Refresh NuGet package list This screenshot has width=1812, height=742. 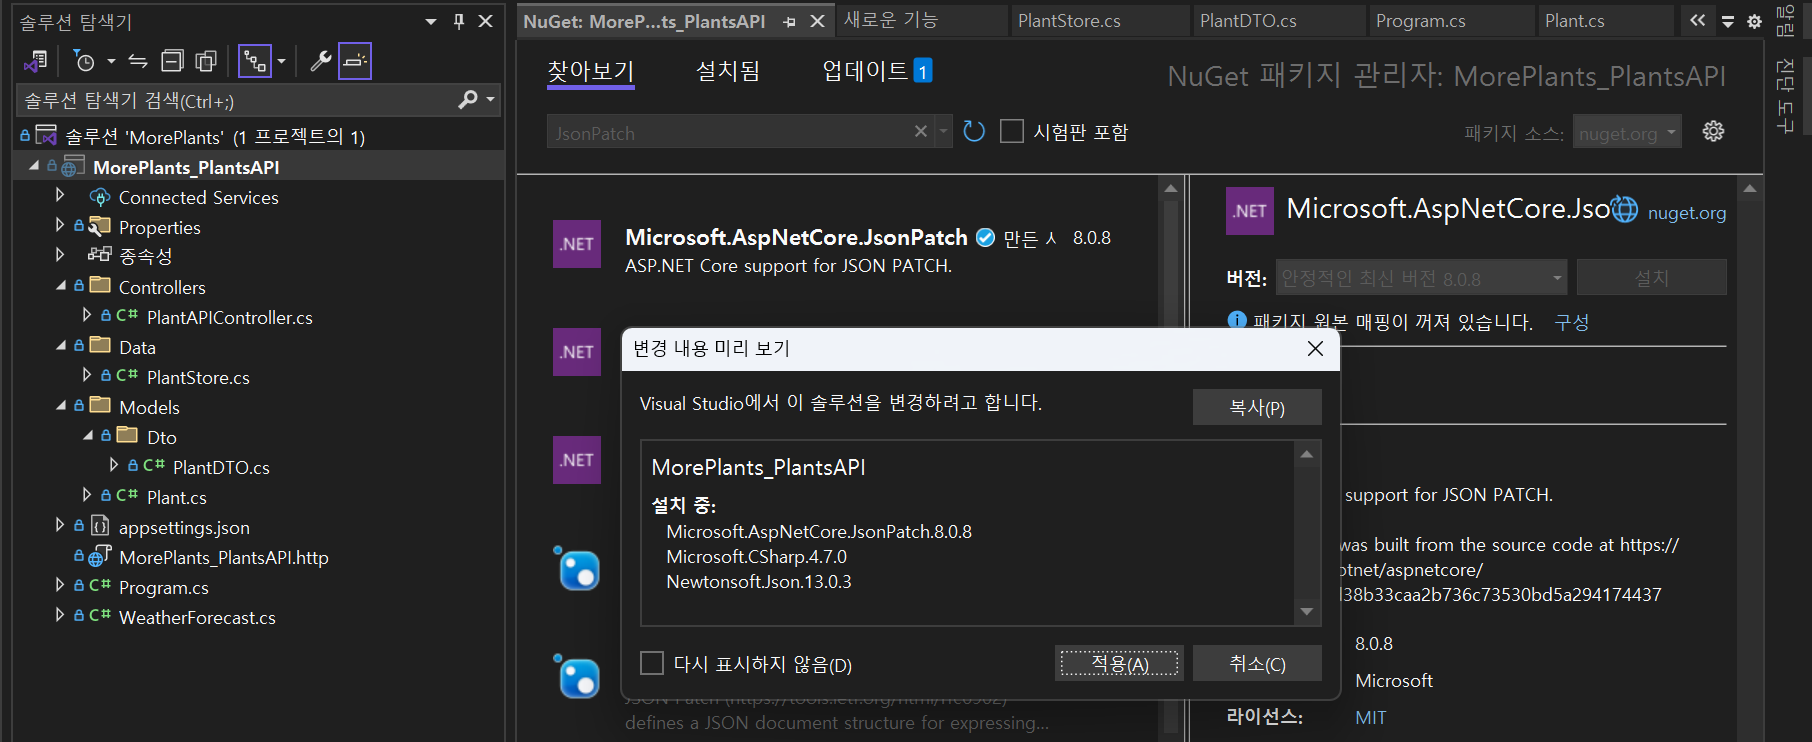[974, 132]
